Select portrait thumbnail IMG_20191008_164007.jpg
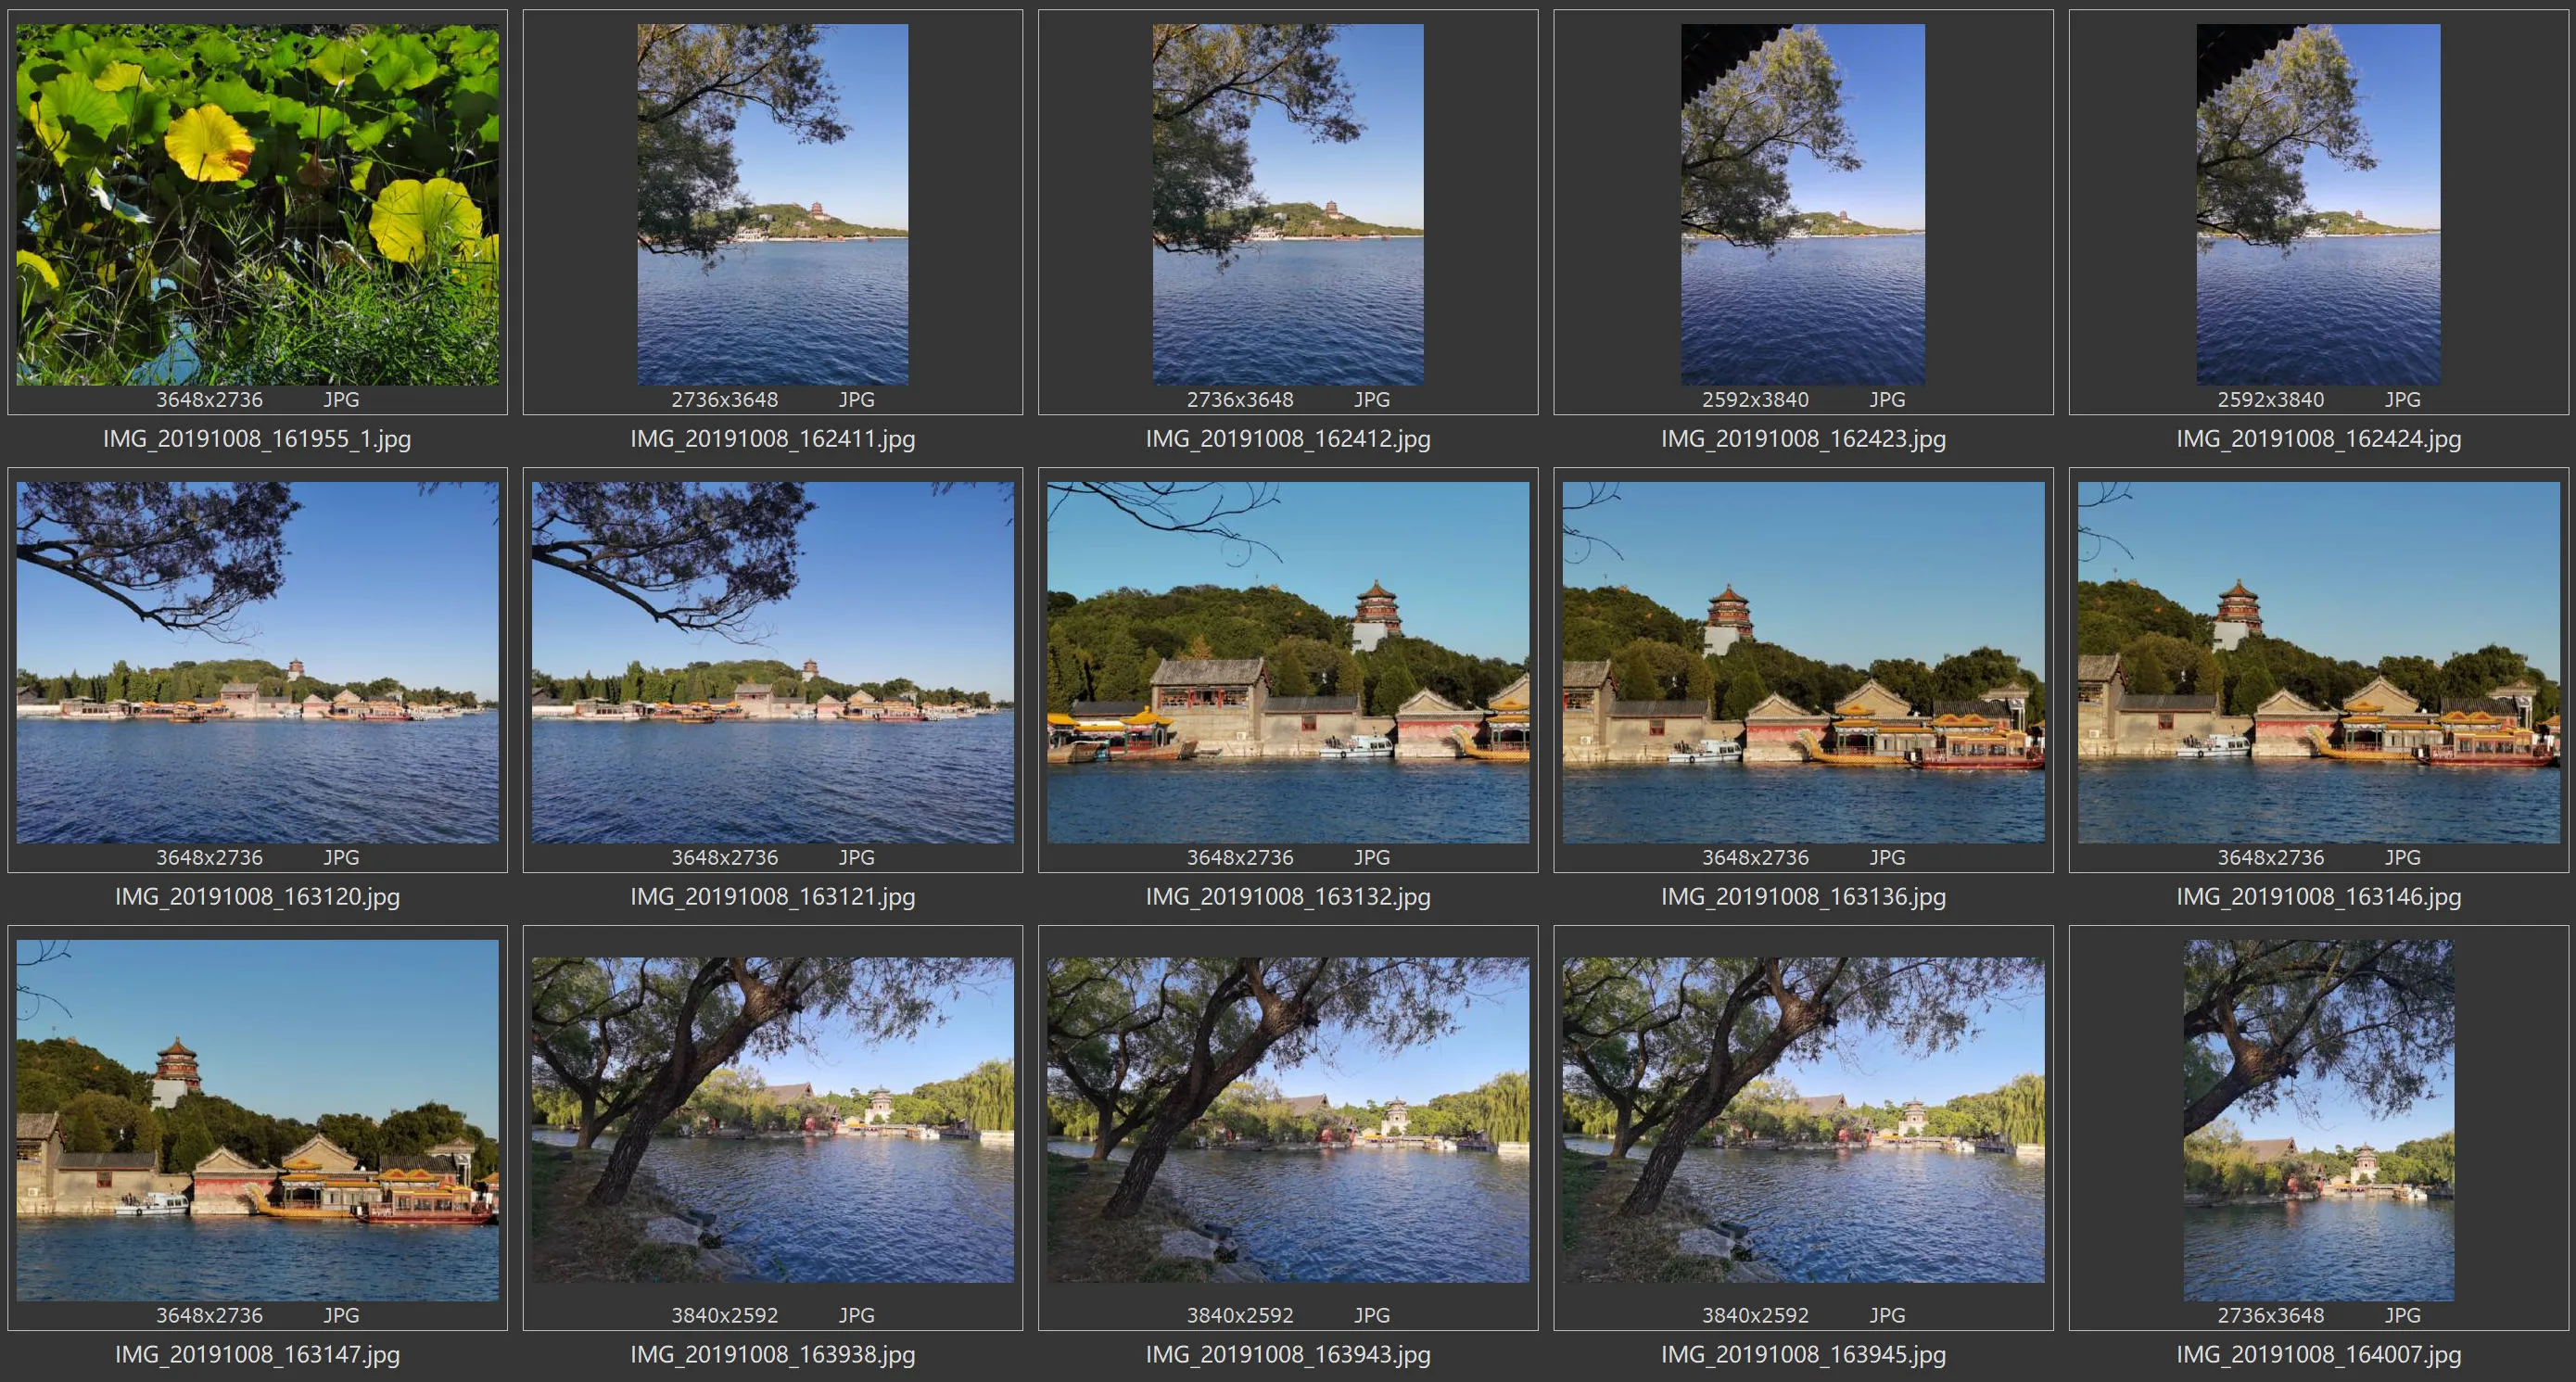Screen dimensions: 2576x1382 coord(2318,1120)
